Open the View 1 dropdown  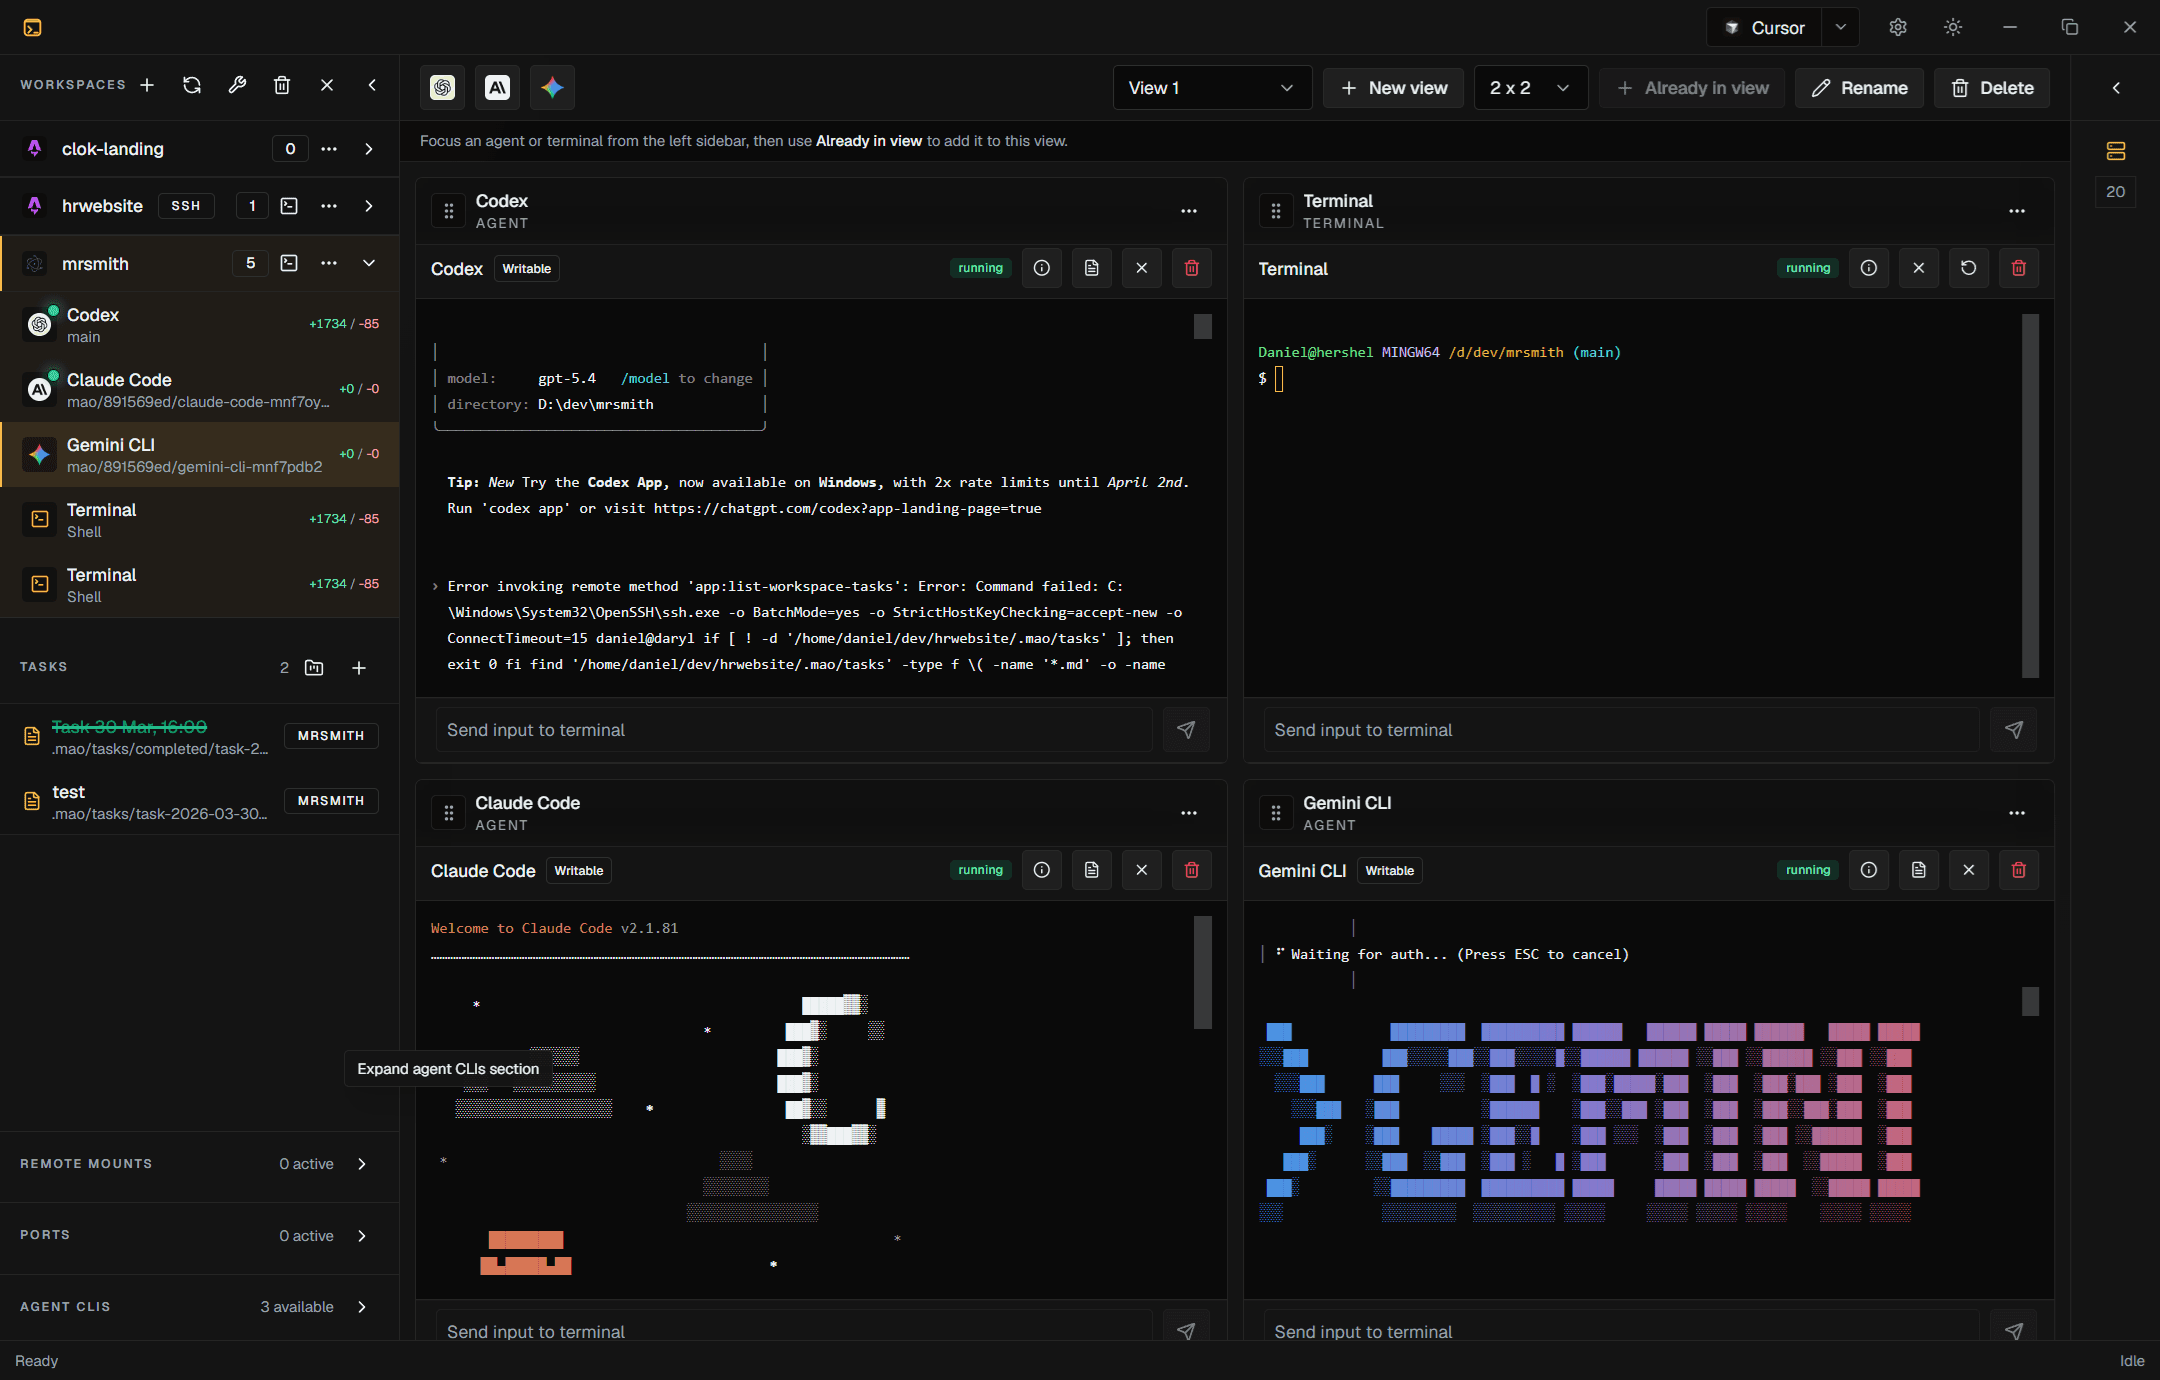[x=1211, y=87]
